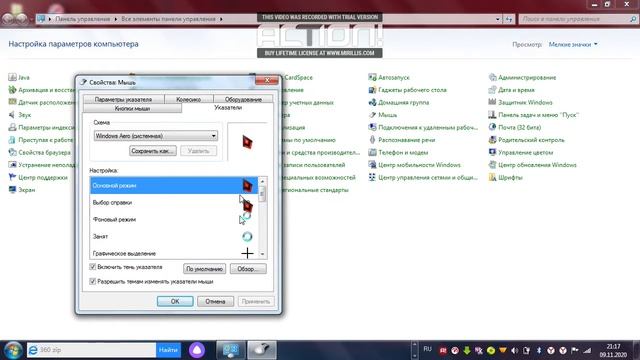The height and width of the screenshot is (360, 640).
Task: Toggle Разрешить темам изменять указатели мыши
Action: (x=93, y=281)
